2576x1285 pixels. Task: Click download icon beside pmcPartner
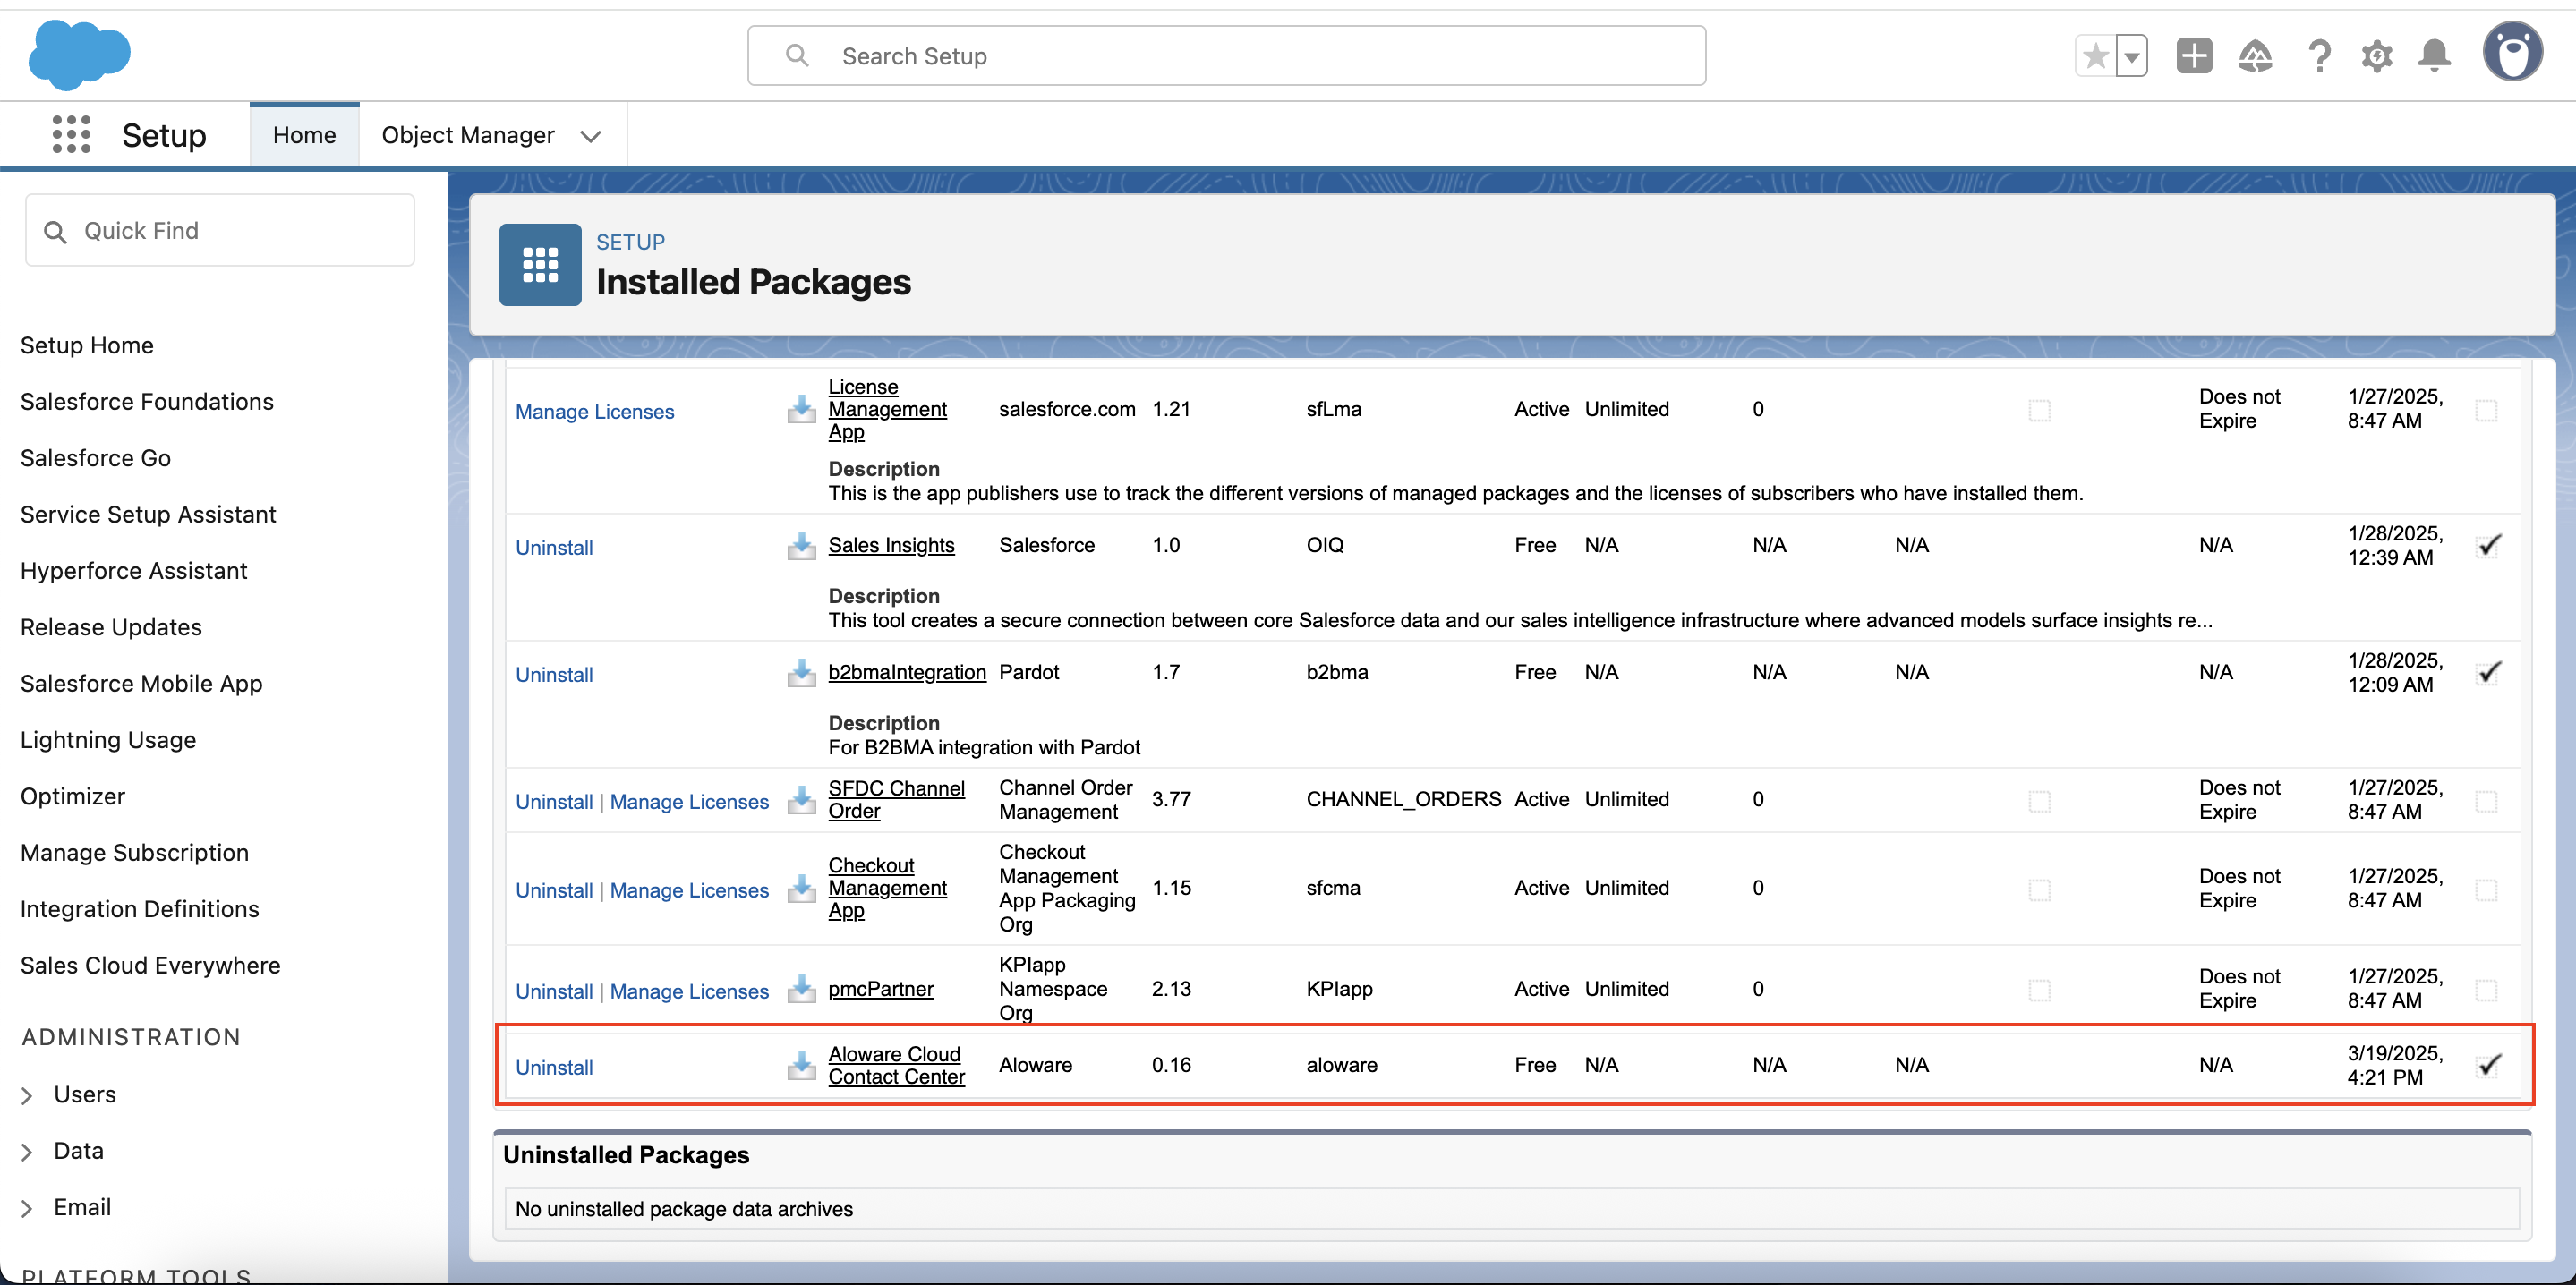coord(801,989)
